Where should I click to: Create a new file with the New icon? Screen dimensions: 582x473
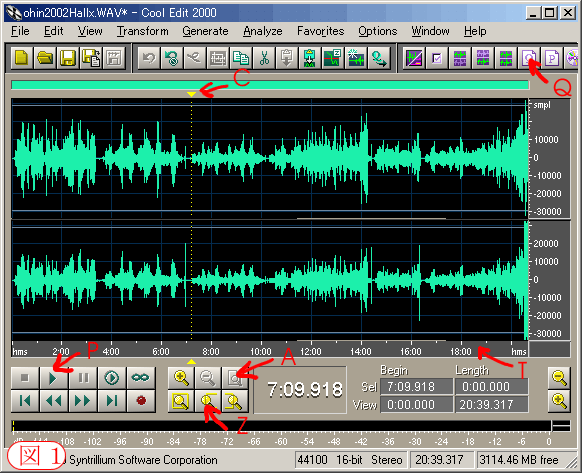[x=22, y=58]
